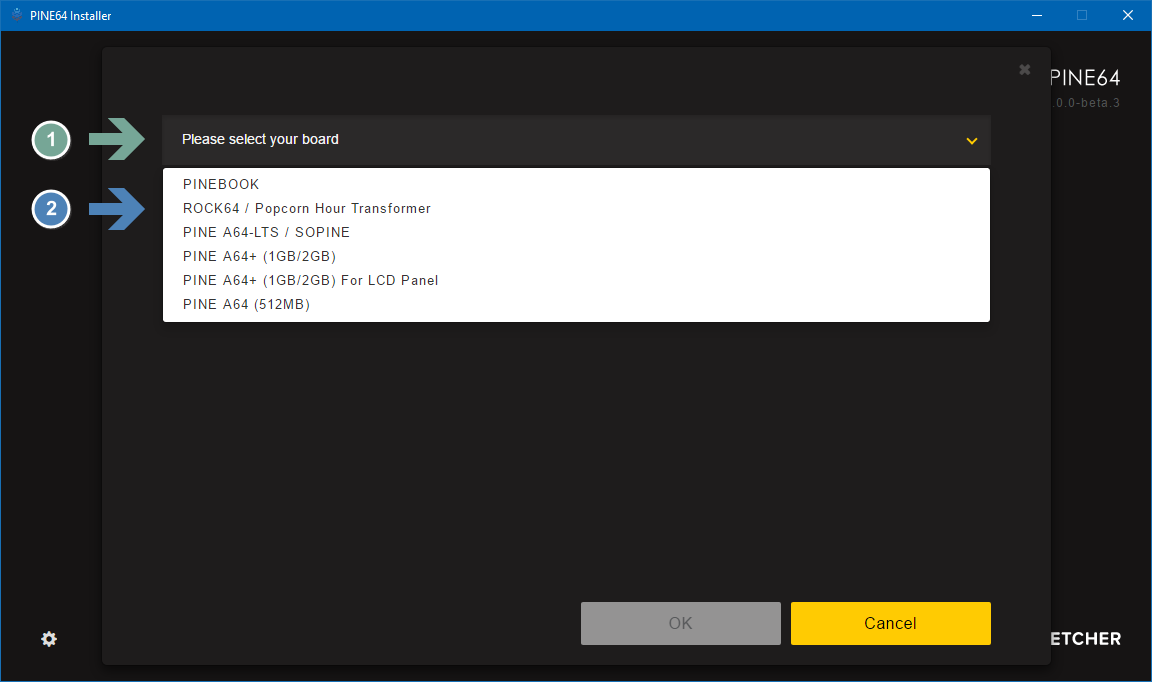Click the PINE64 Installer title bar icon
This screenshot has height=682, width=1152.
click(x=17, y=15)
